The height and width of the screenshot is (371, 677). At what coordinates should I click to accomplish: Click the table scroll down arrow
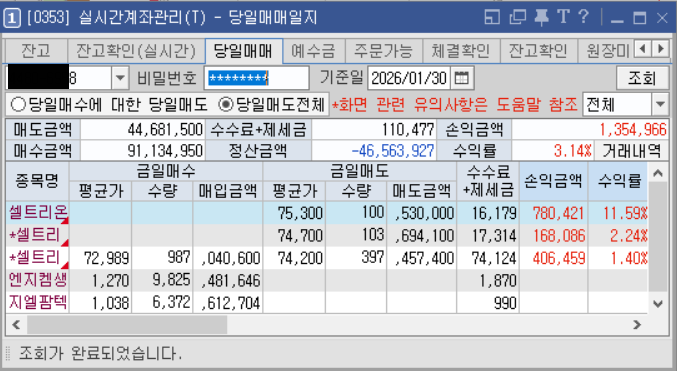coord(658,304)
